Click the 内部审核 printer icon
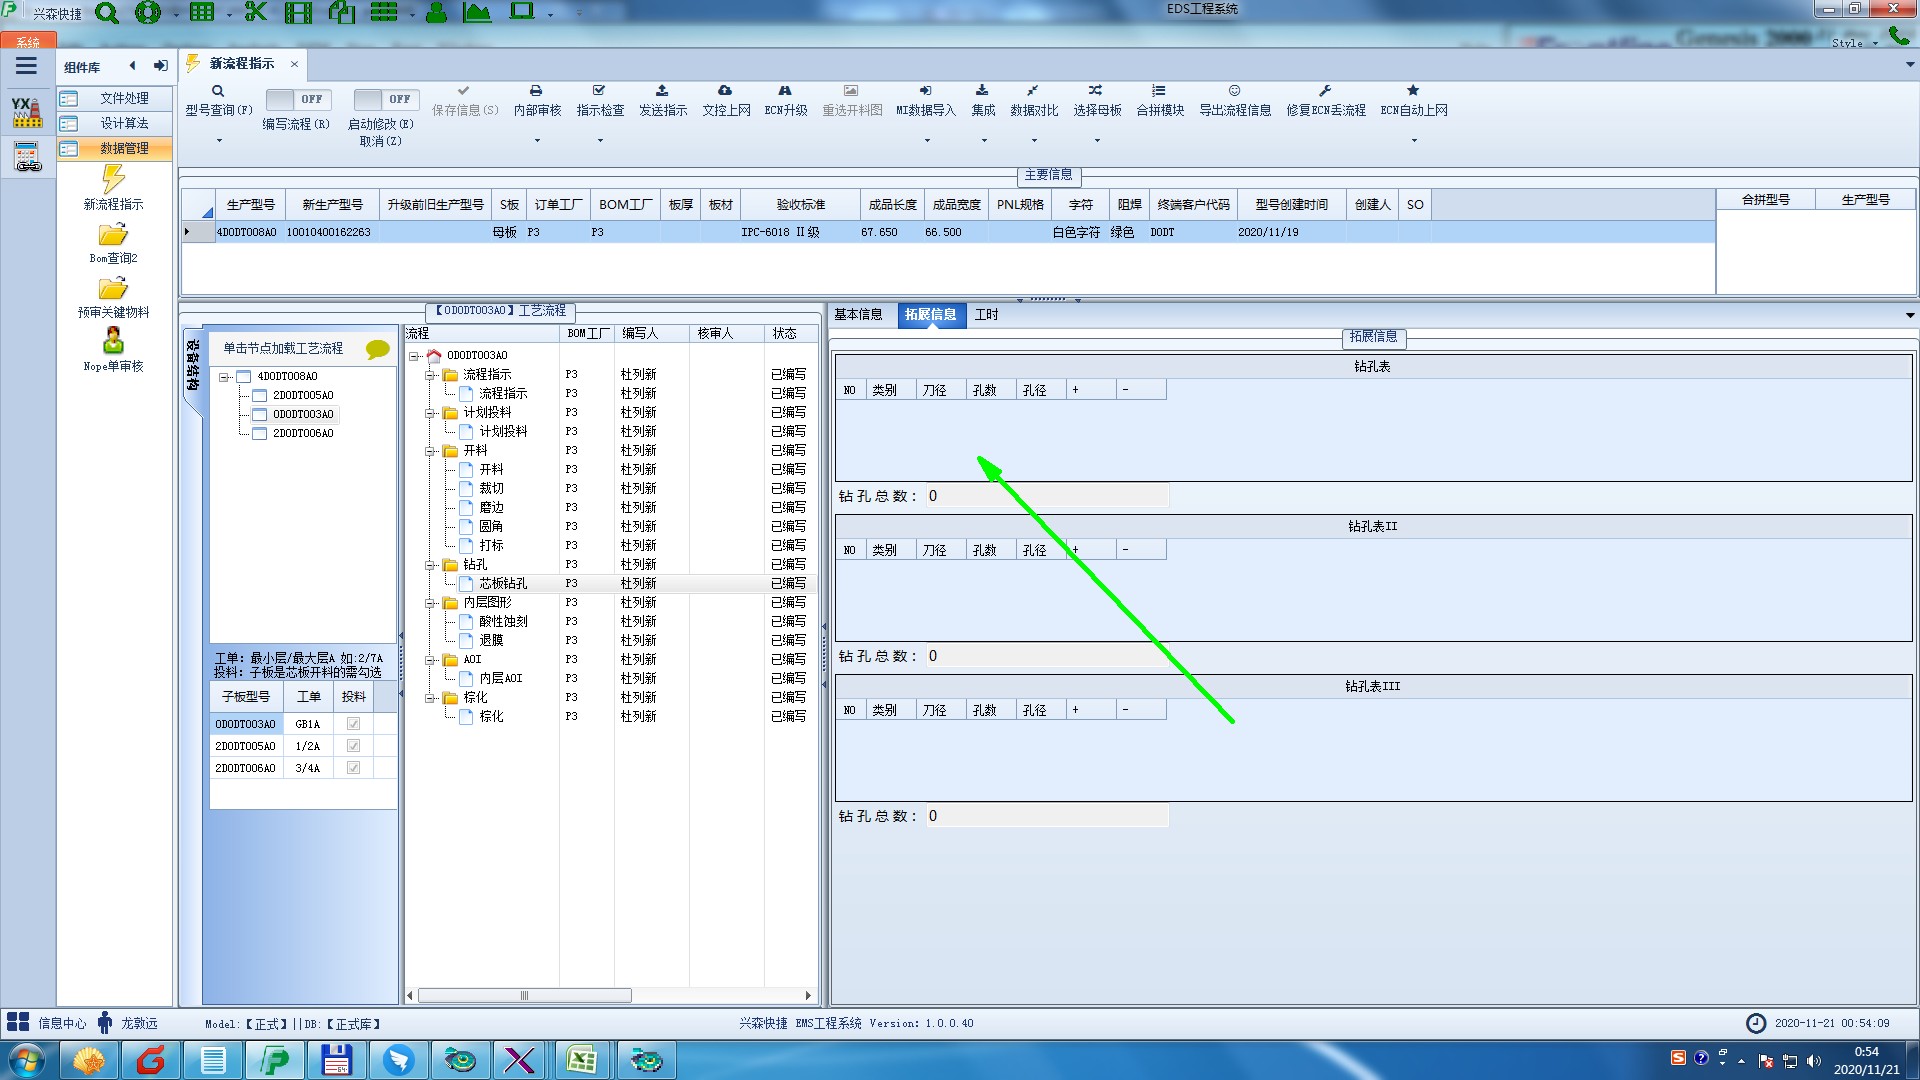 tap(536, 91)
